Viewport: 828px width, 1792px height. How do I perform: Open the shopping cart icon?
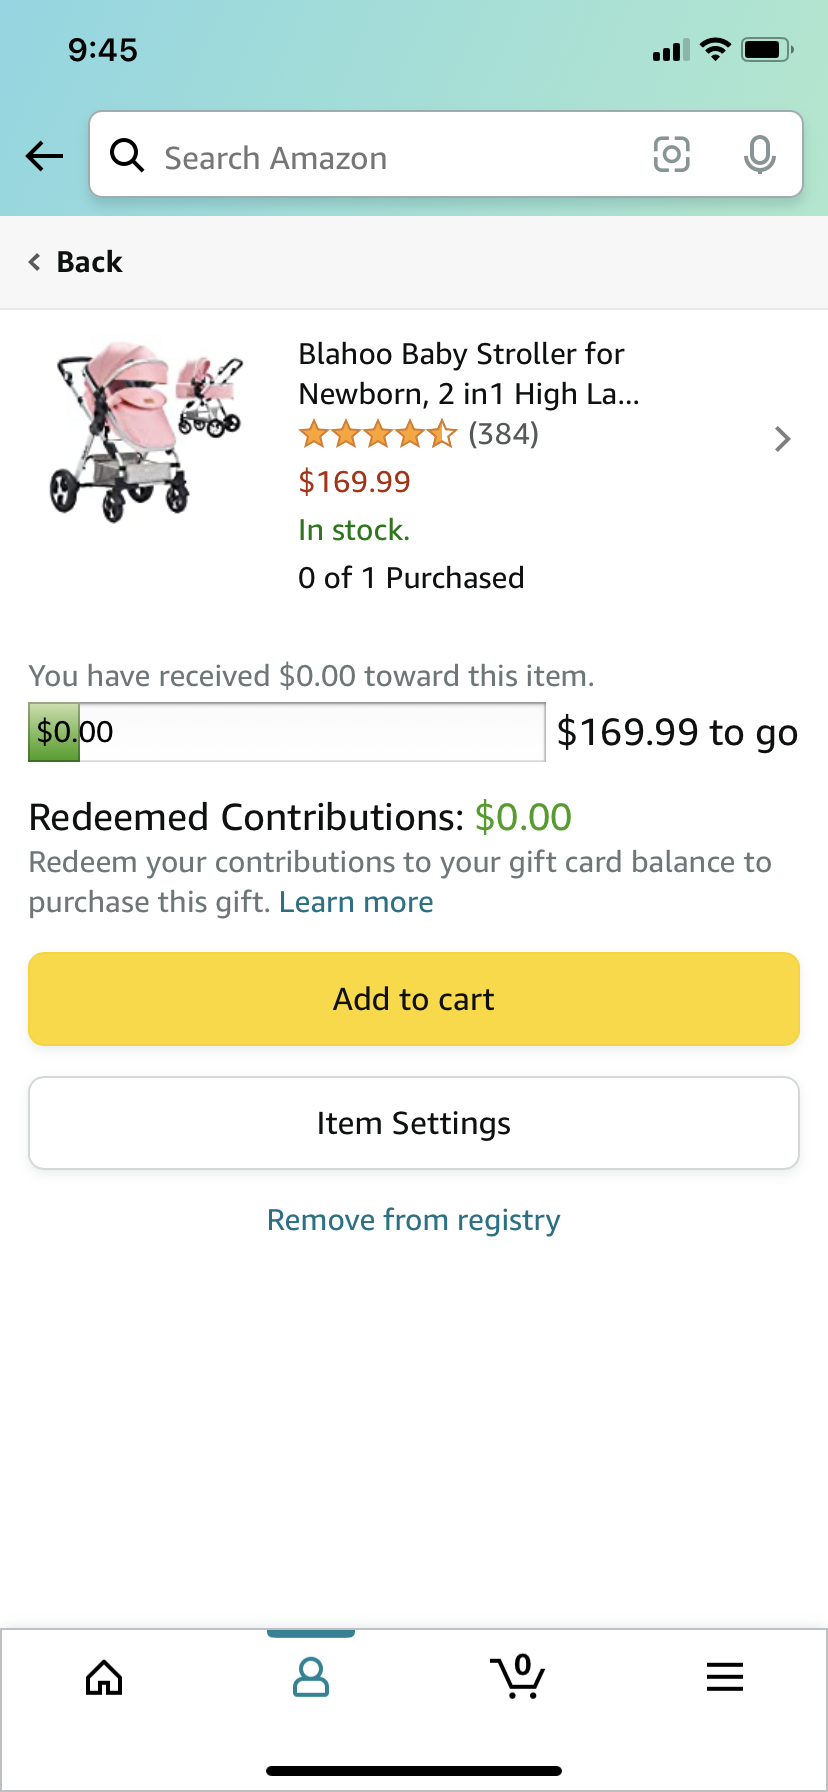point(517,1677)
